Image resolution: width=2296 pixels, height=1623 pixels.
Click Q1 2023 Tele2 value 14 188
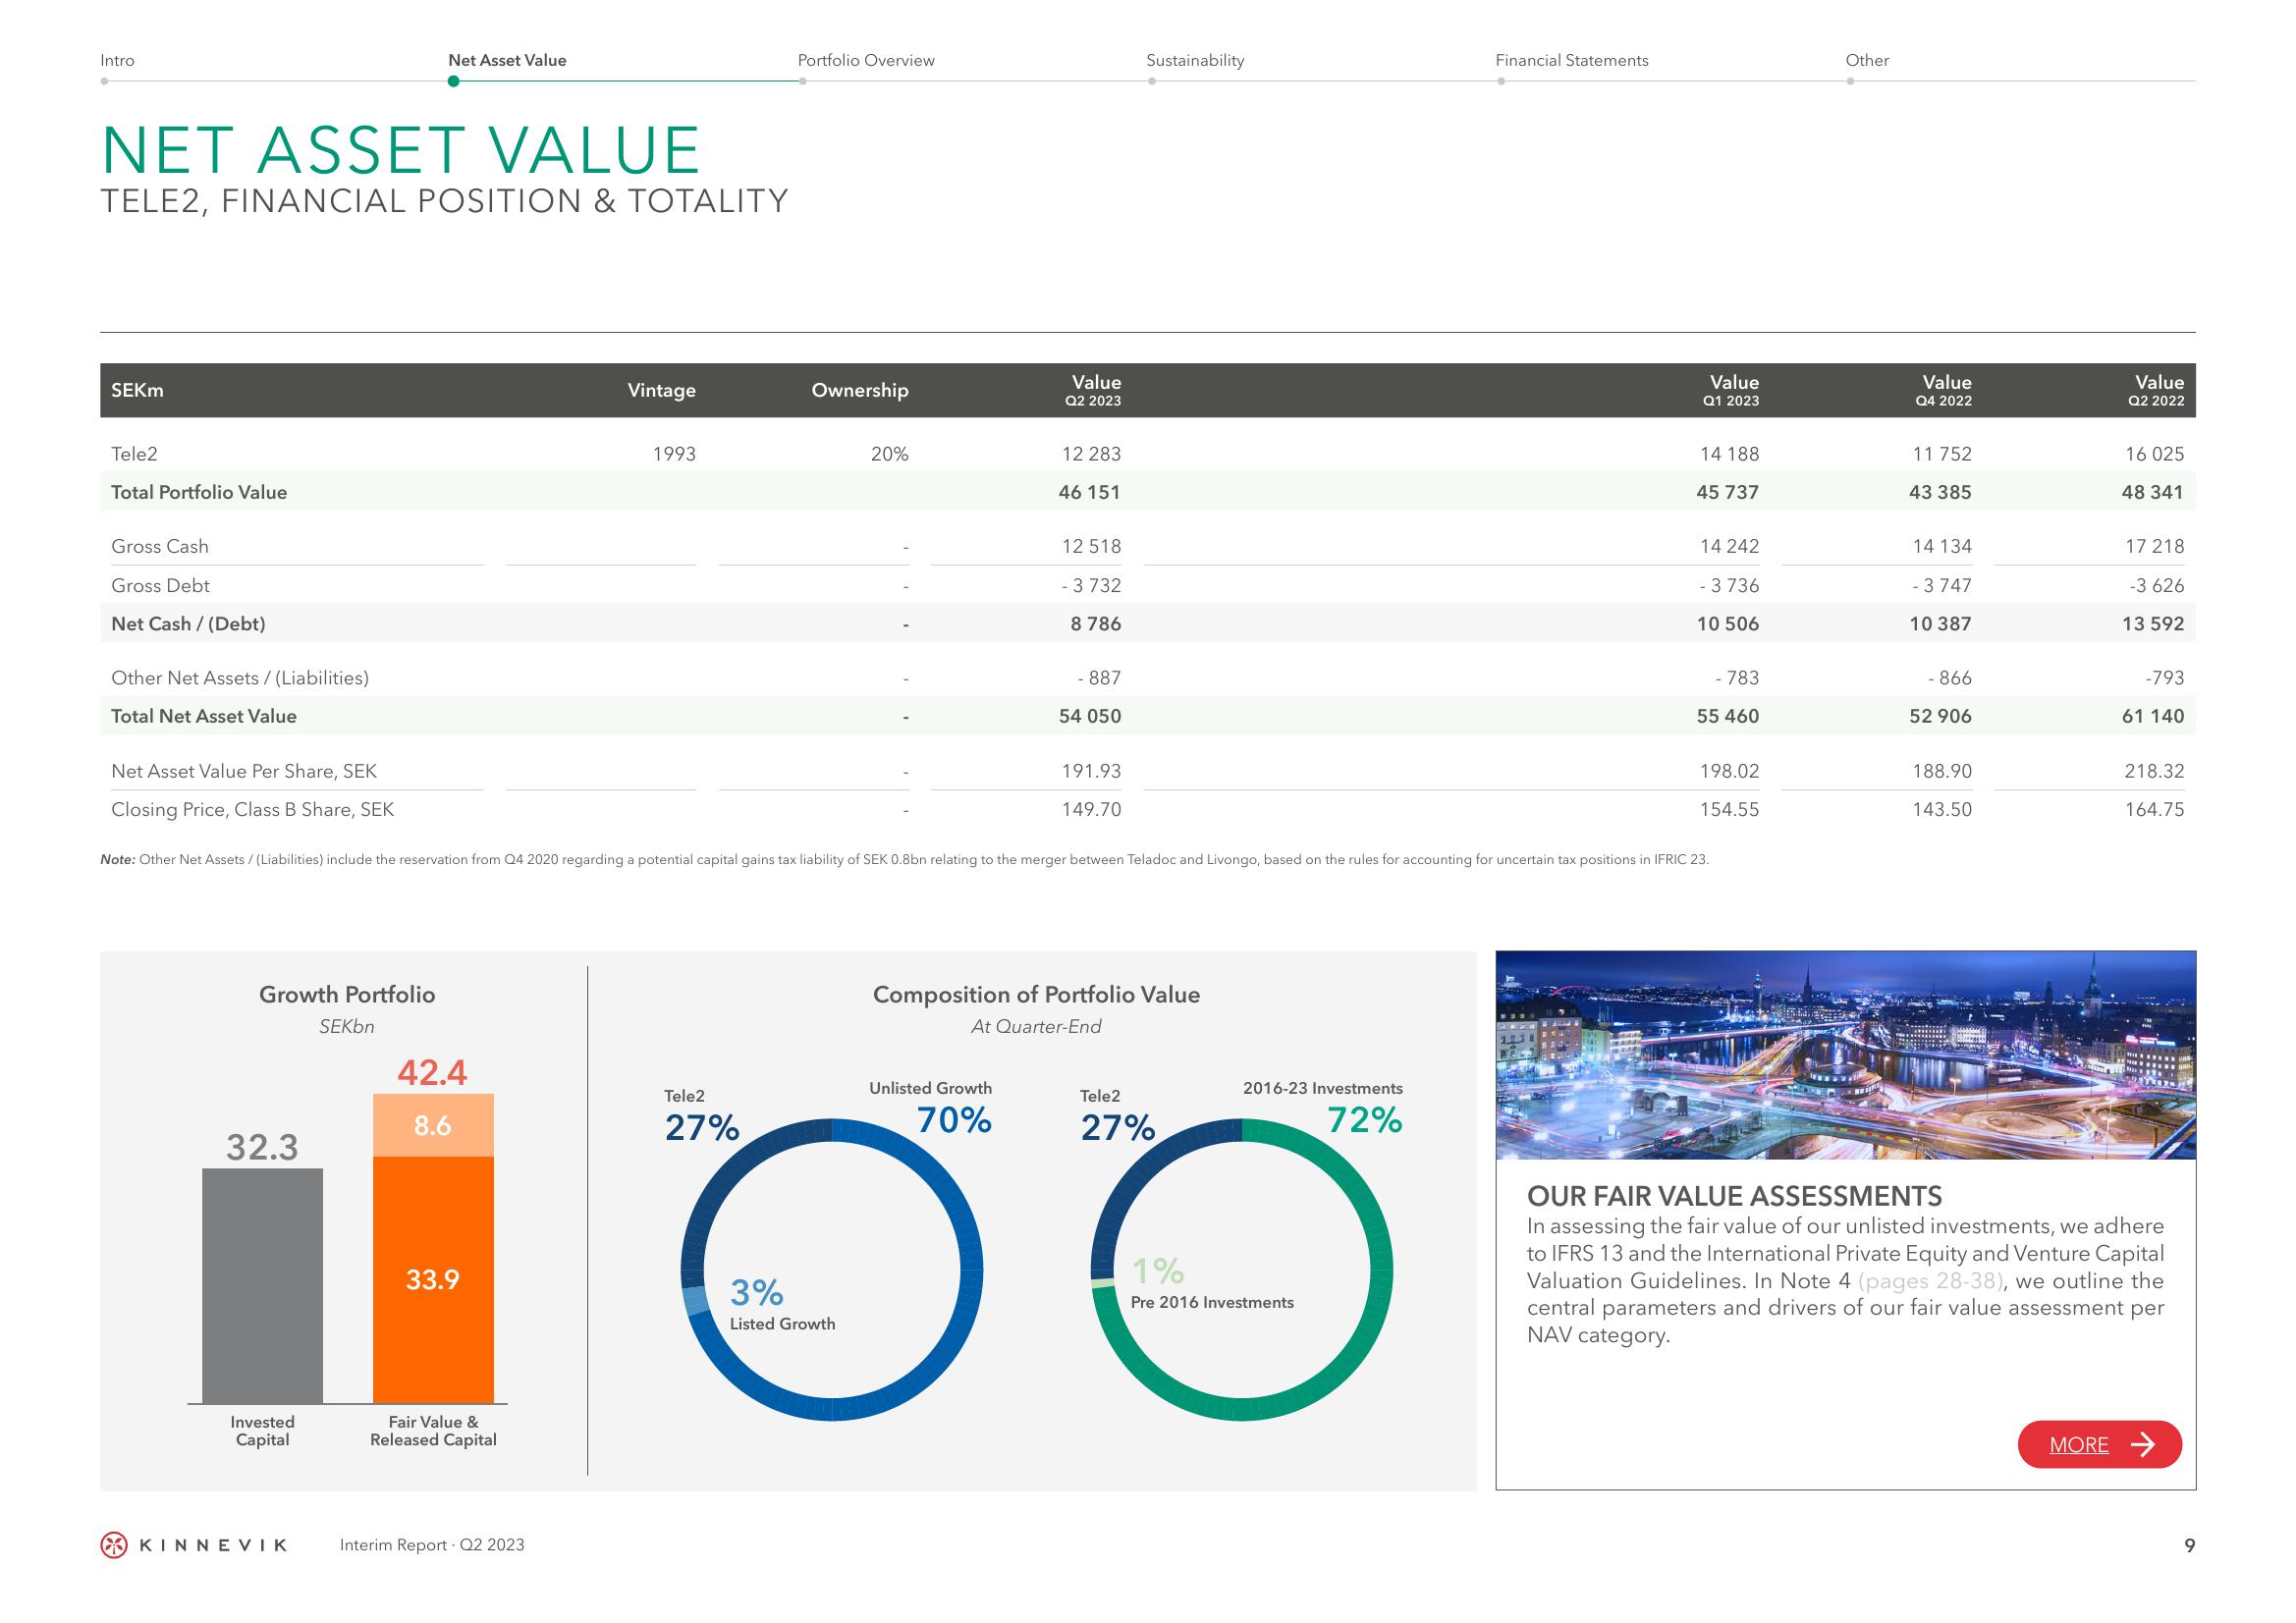coord(1729,454)
